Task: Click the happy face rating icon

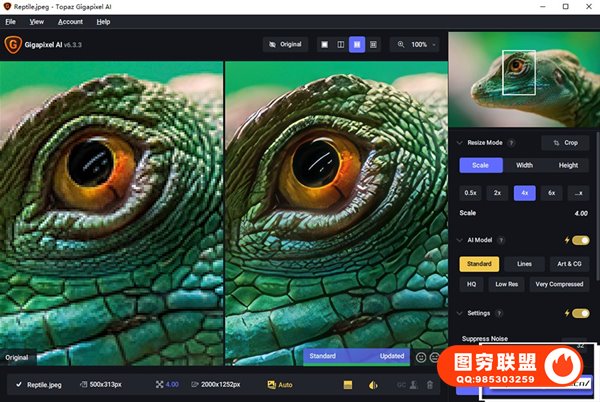Action: [421, 356]
